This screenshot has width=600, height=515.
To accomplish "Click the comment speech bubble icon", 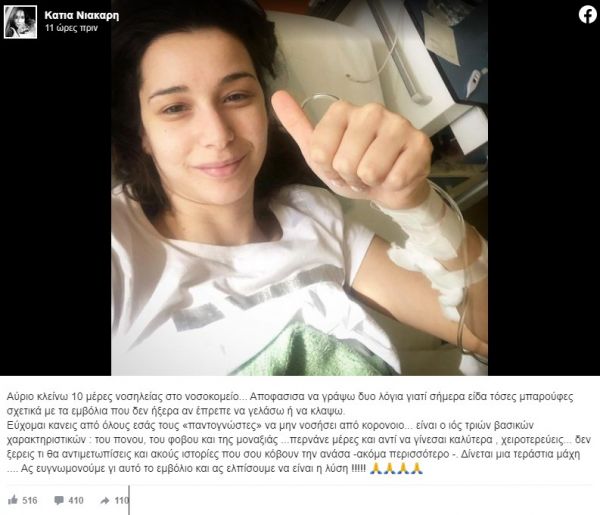I will click(x=59, y=500).
